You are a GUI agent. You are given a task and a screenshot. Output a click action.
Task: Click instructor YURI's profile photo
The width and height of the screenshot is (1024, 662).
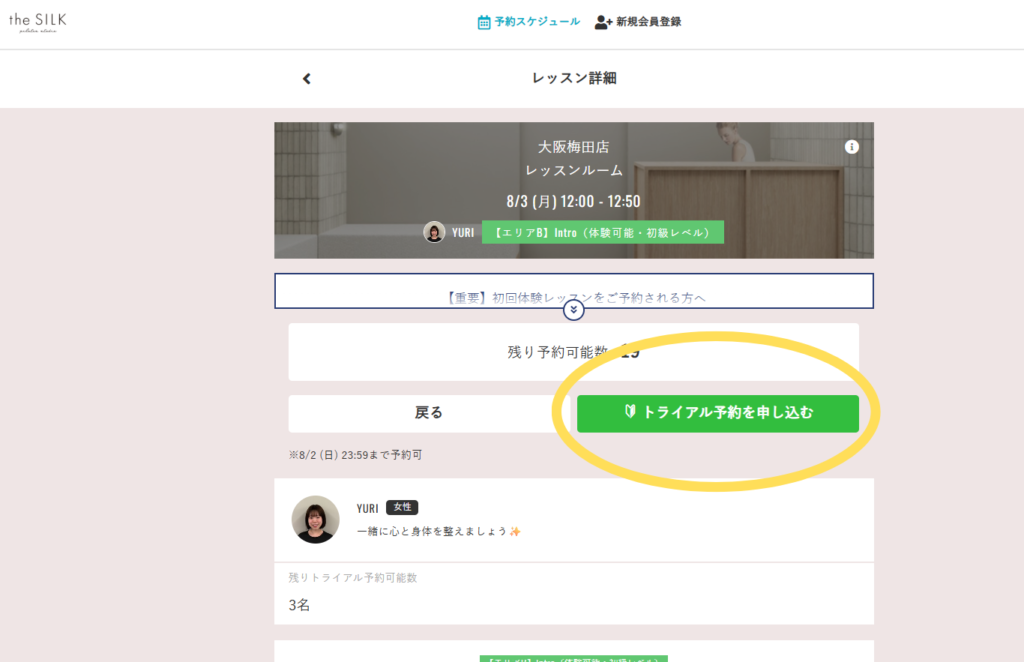click(x=315, y=520)
